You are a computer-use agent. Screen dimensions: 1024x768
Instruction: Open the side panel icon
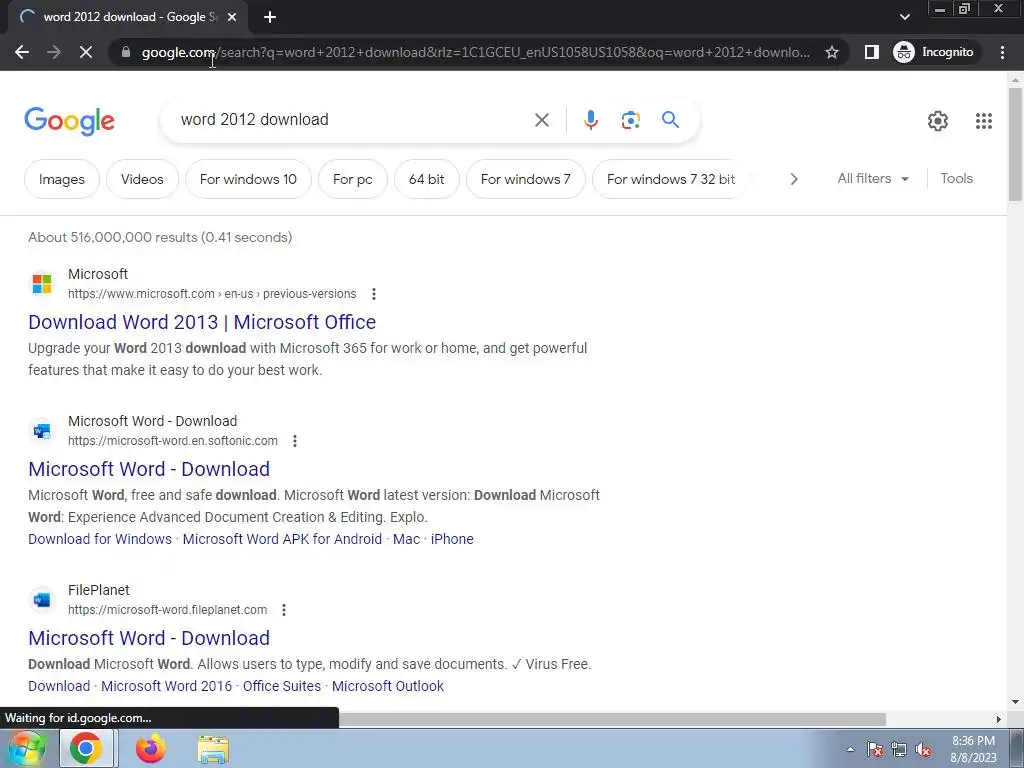[871, 52]
